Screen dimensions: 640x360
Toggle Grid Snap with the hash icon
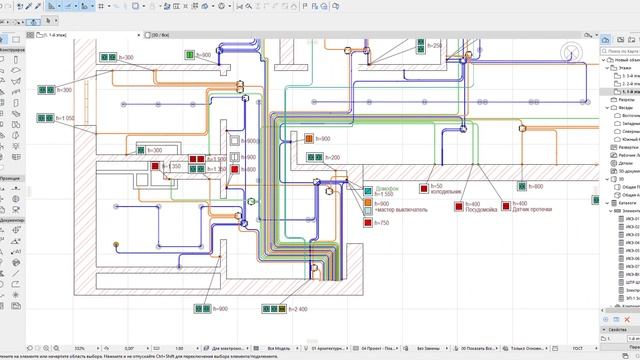101,6
